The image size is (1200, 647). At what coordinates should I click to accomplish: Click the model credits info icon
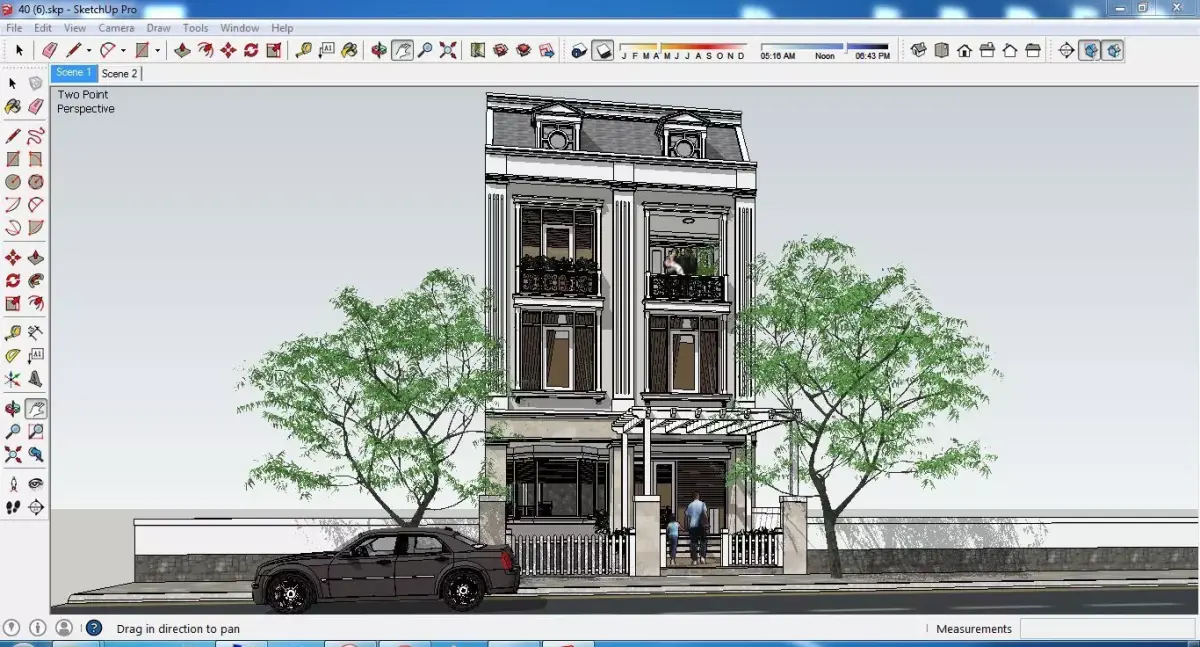tap(38, 628)
